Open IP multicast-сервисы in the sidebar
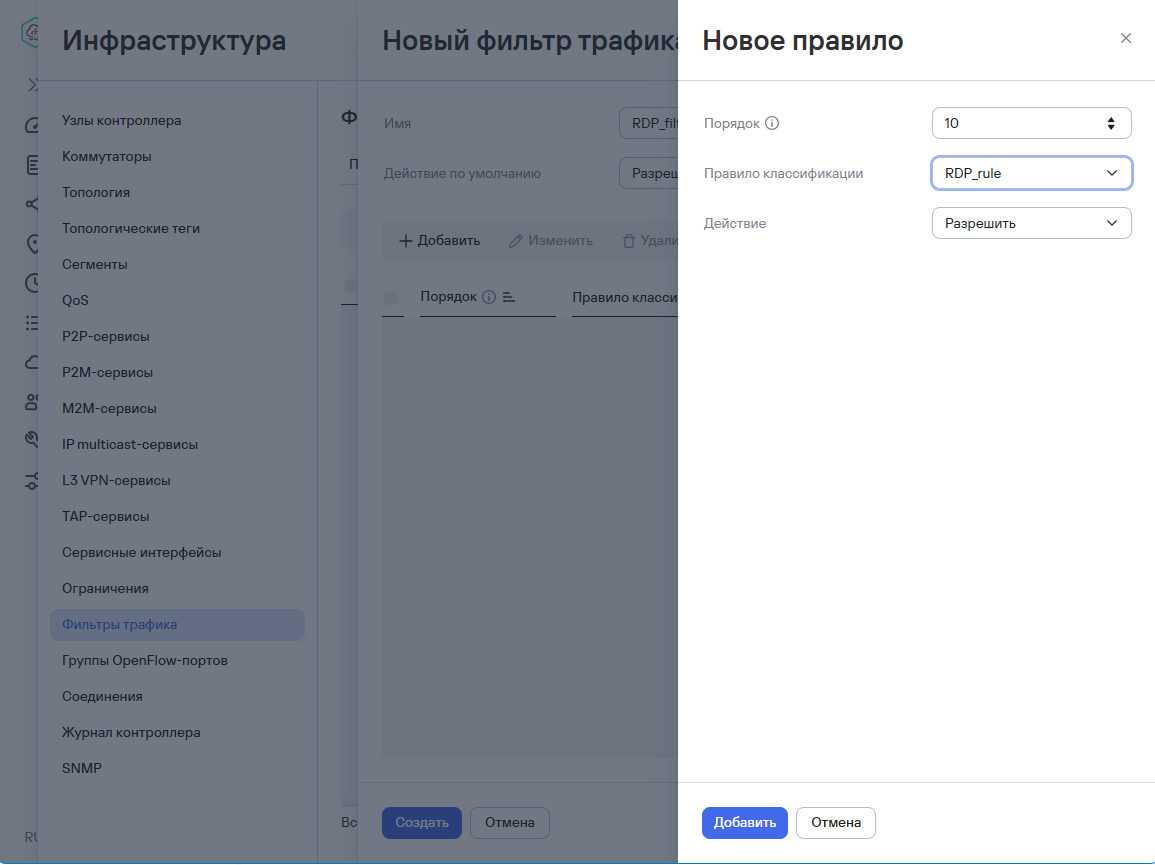 [x=130, y=444]
